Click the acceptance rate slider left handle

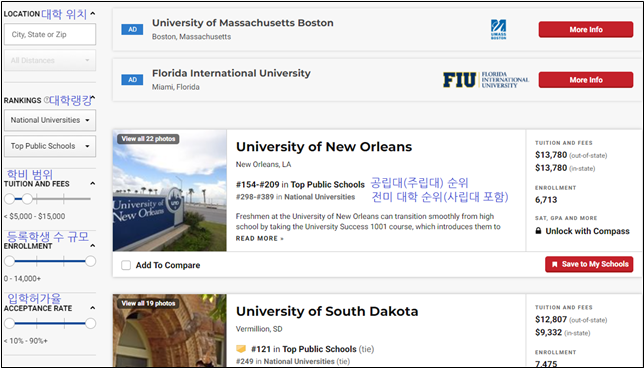9,324
